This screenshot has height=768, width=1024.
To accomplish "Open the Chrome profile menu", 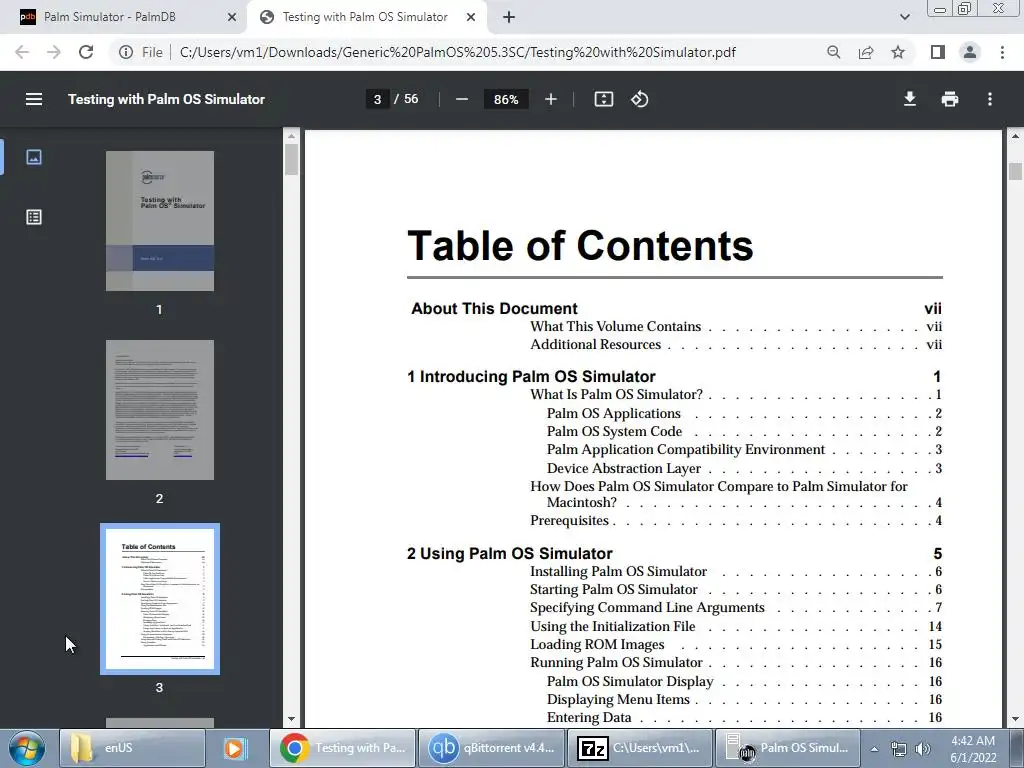I will (x=970, y=52).
